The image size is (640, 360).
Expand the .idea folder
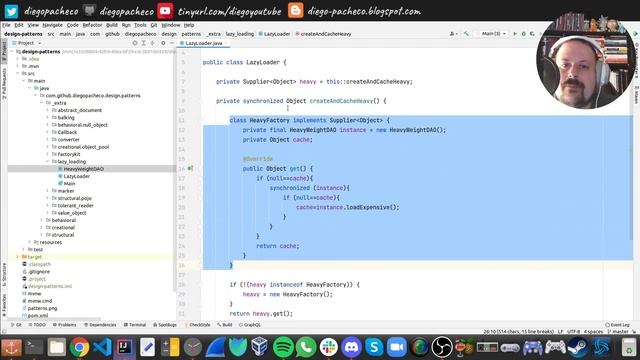point(18,59)
